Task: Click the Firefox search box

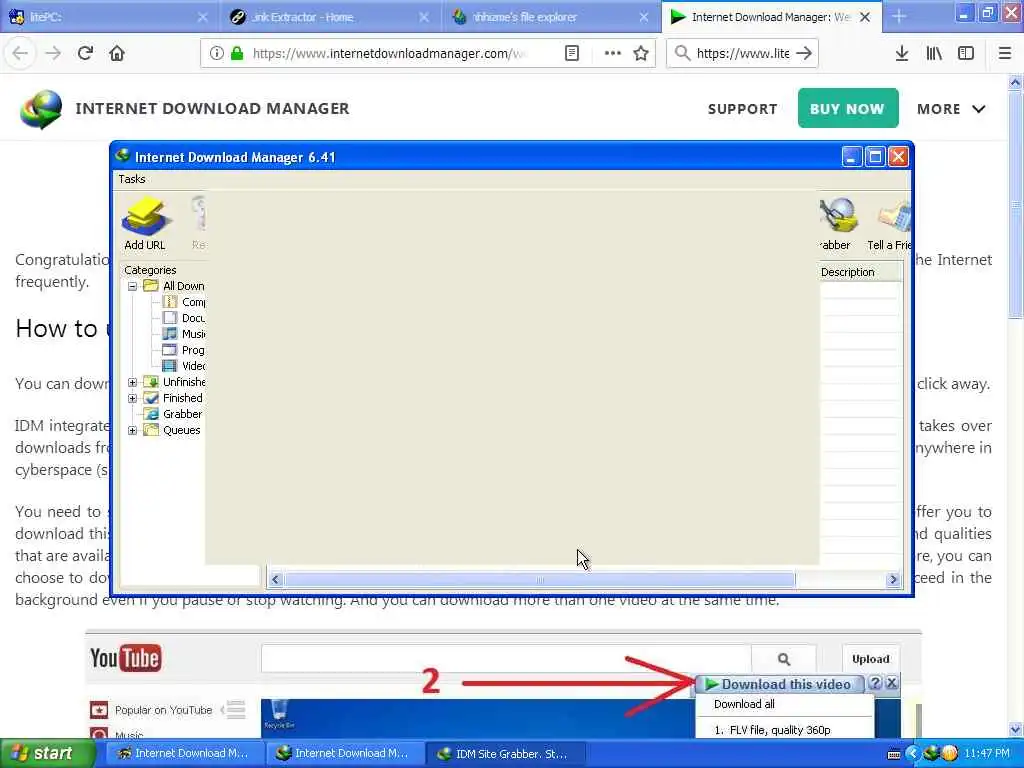Action: [743, 53]
